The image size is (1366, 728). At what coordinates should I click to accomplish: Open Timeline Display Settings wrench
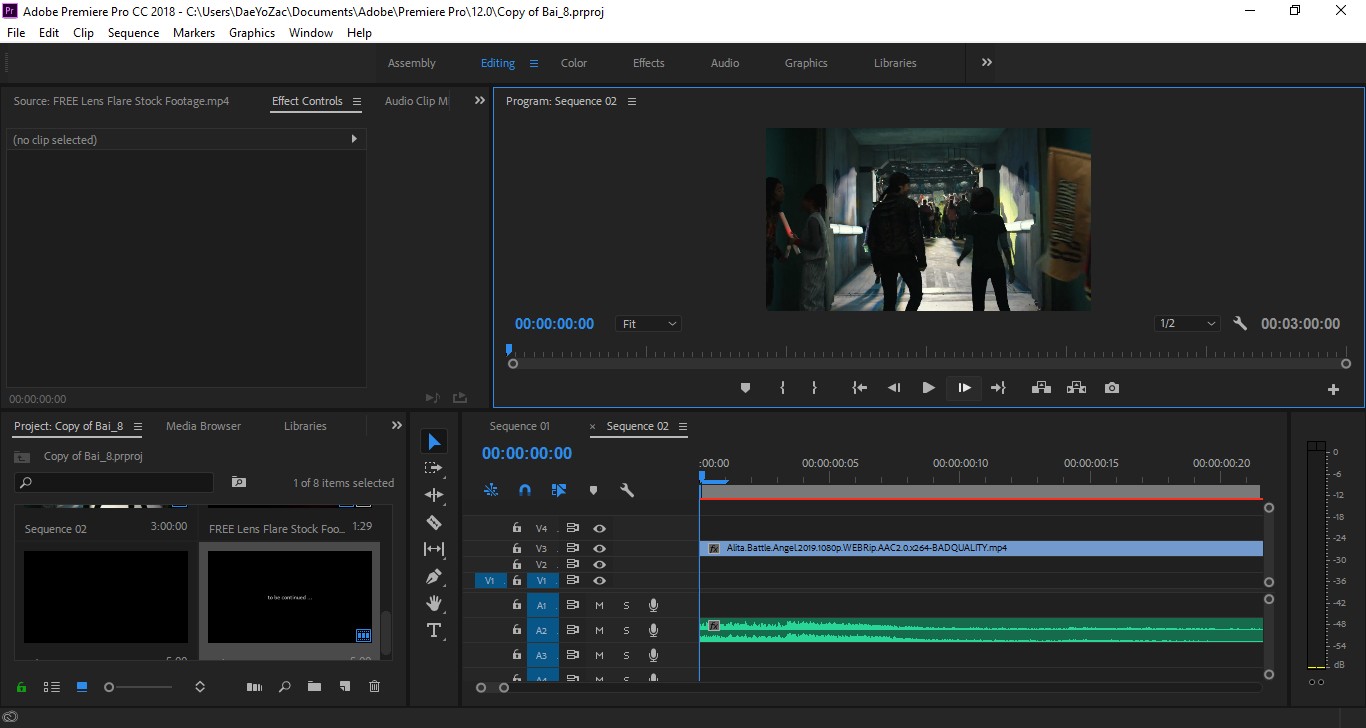click(x=627, y=490)
